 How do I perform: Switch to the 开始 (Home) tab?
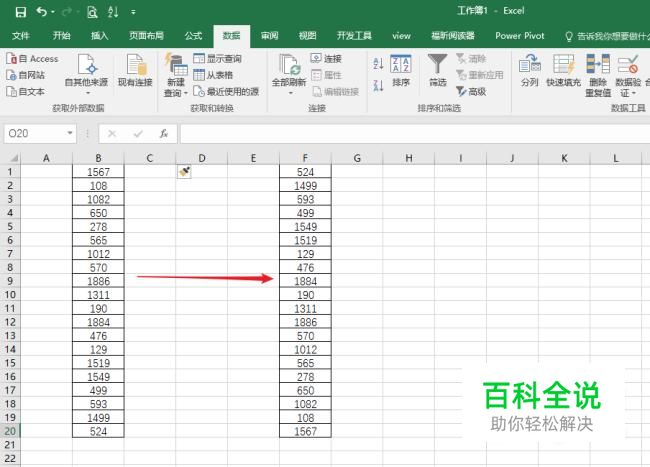click(61, 36)
